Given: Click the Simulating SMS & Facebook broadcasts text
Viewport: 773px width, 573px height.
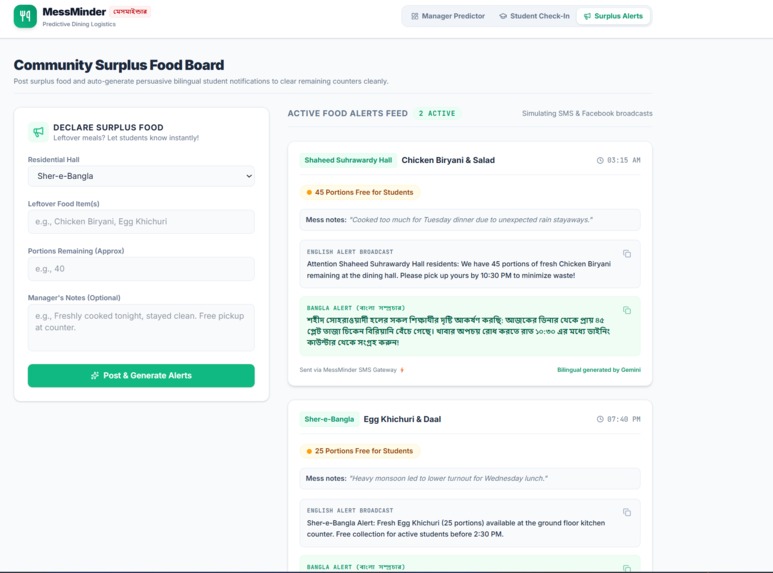Looking at the screenshot, I should [x=587, y=113].
